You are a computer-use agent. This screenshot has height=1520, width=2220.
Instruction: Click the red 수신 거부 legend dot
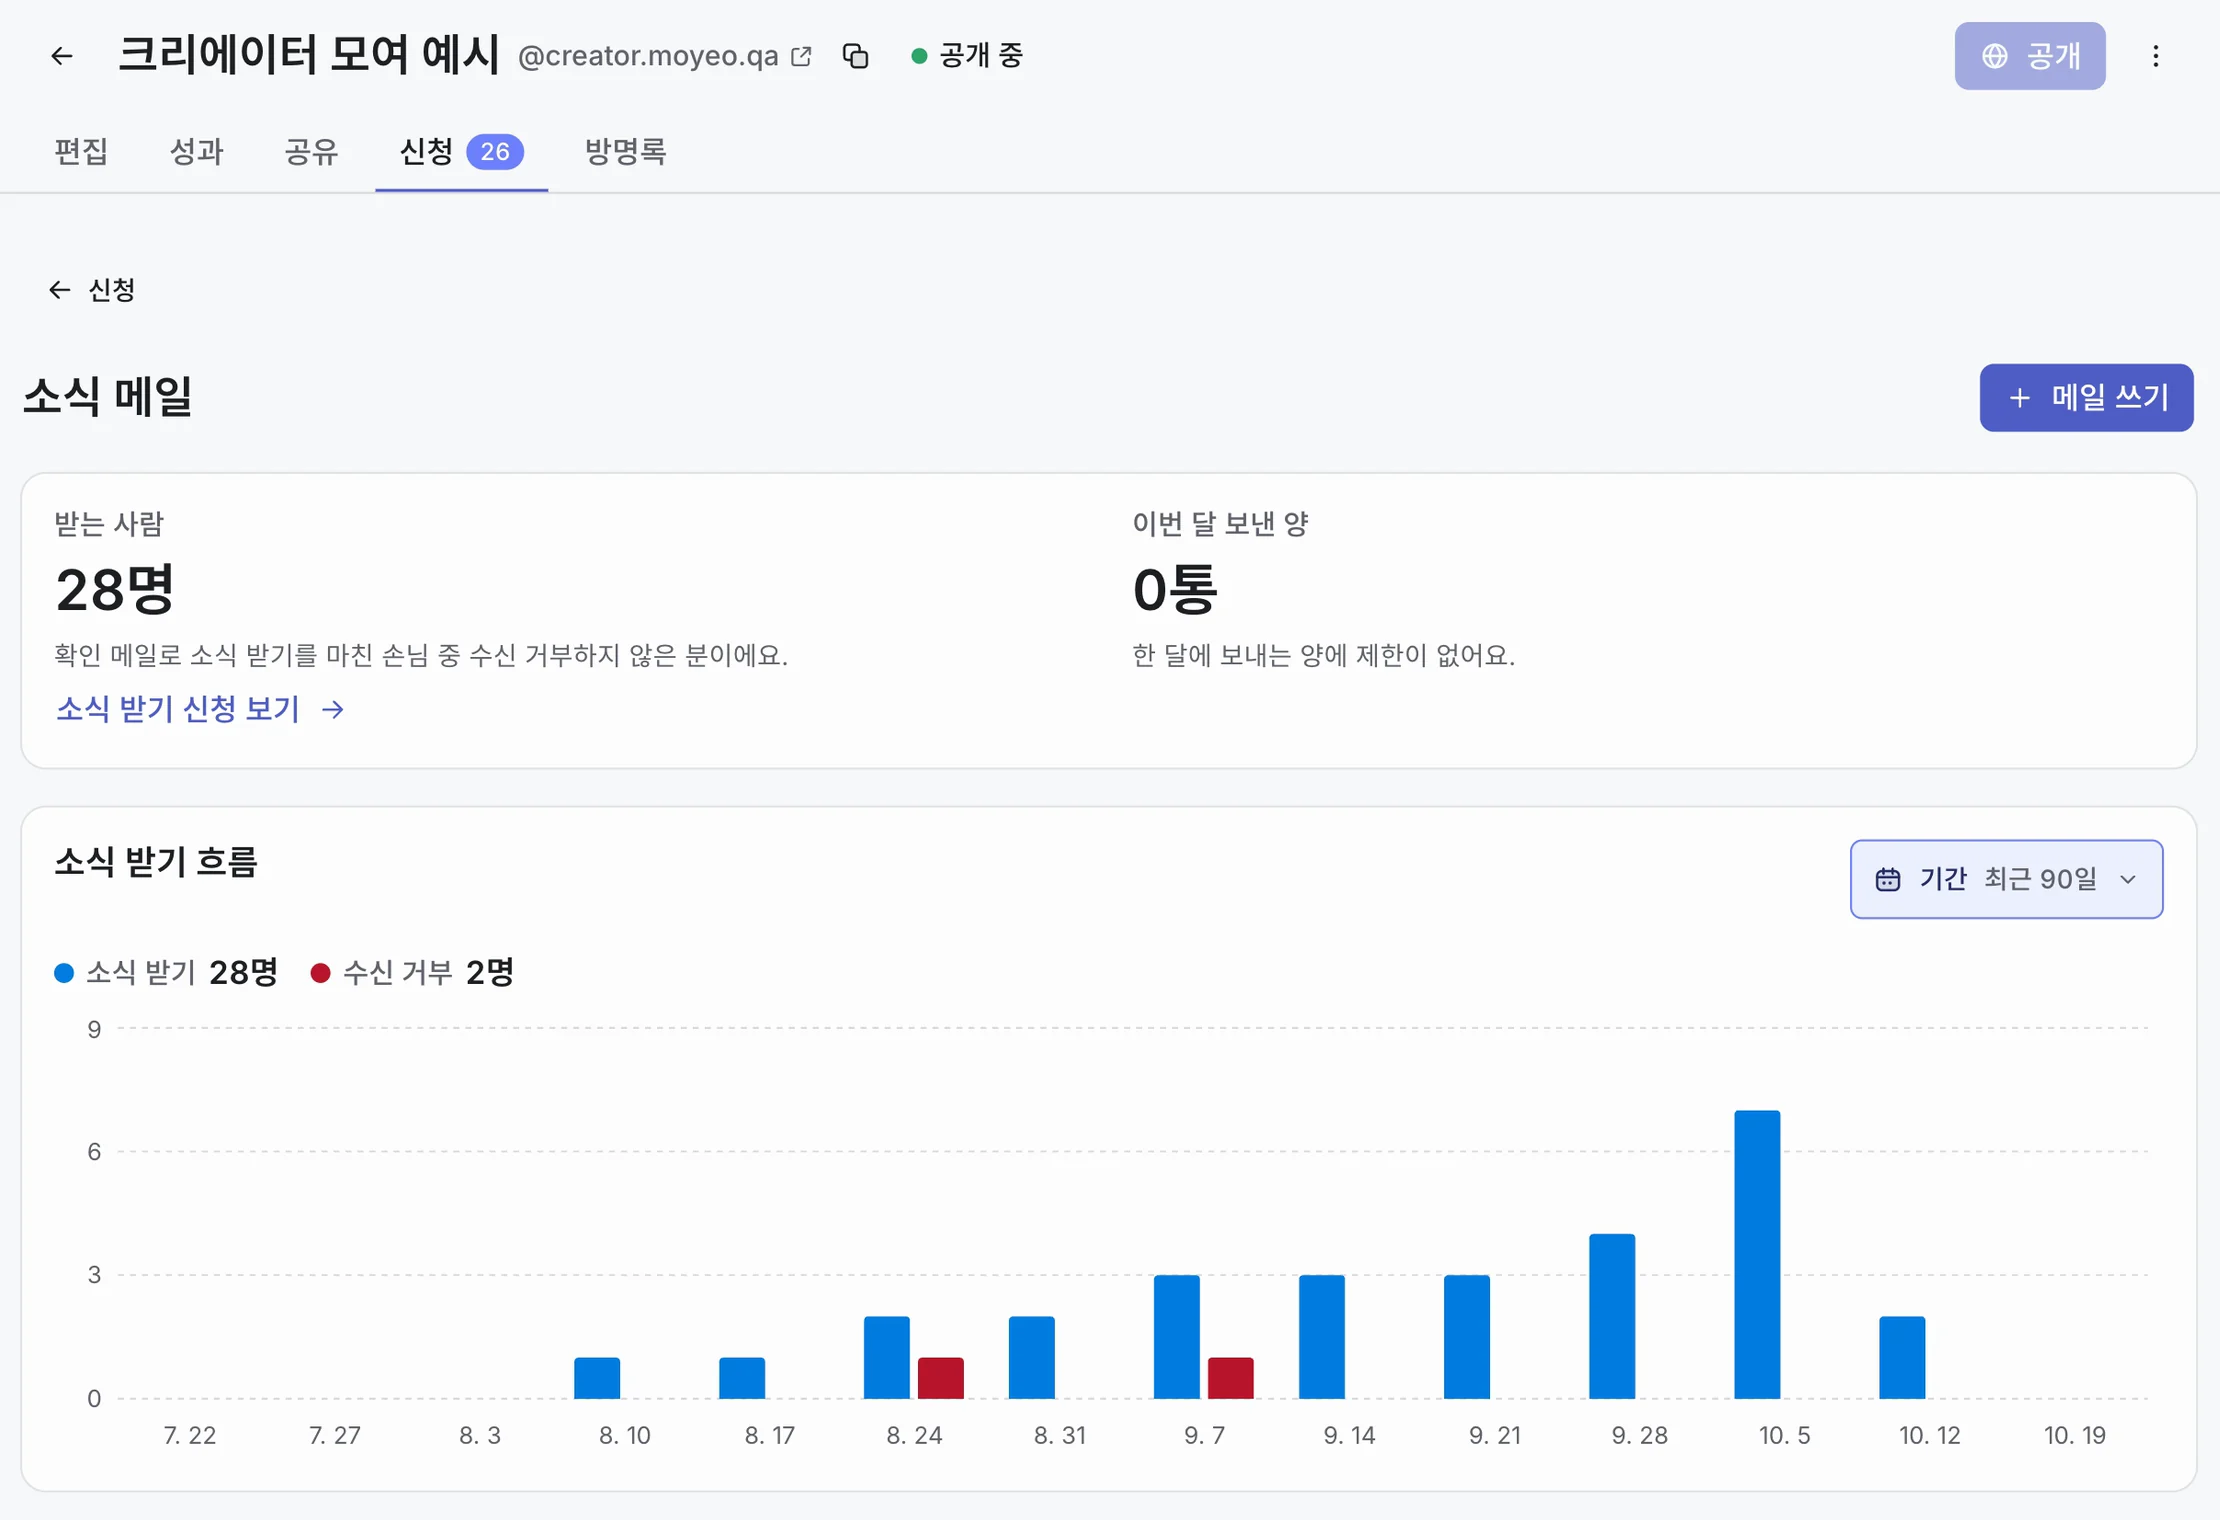320,973
